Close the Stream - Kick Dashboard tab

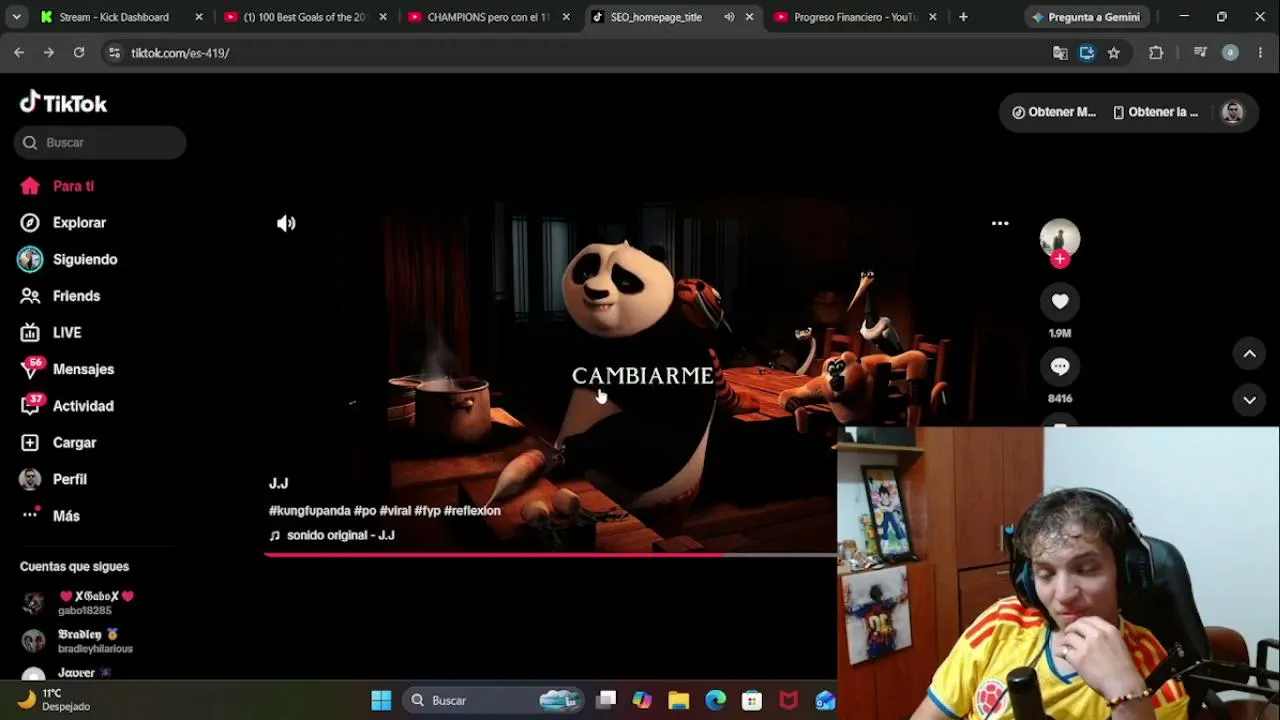coord(199,17)
